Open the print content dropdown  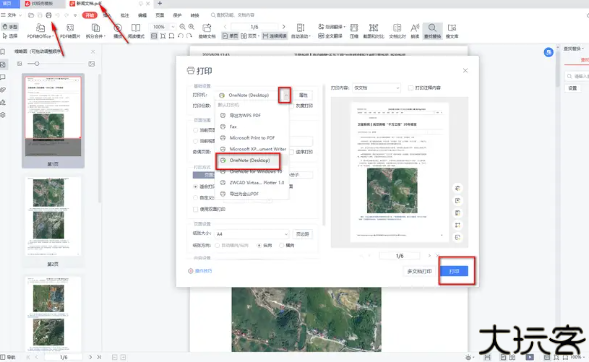(x=376, y=88)
